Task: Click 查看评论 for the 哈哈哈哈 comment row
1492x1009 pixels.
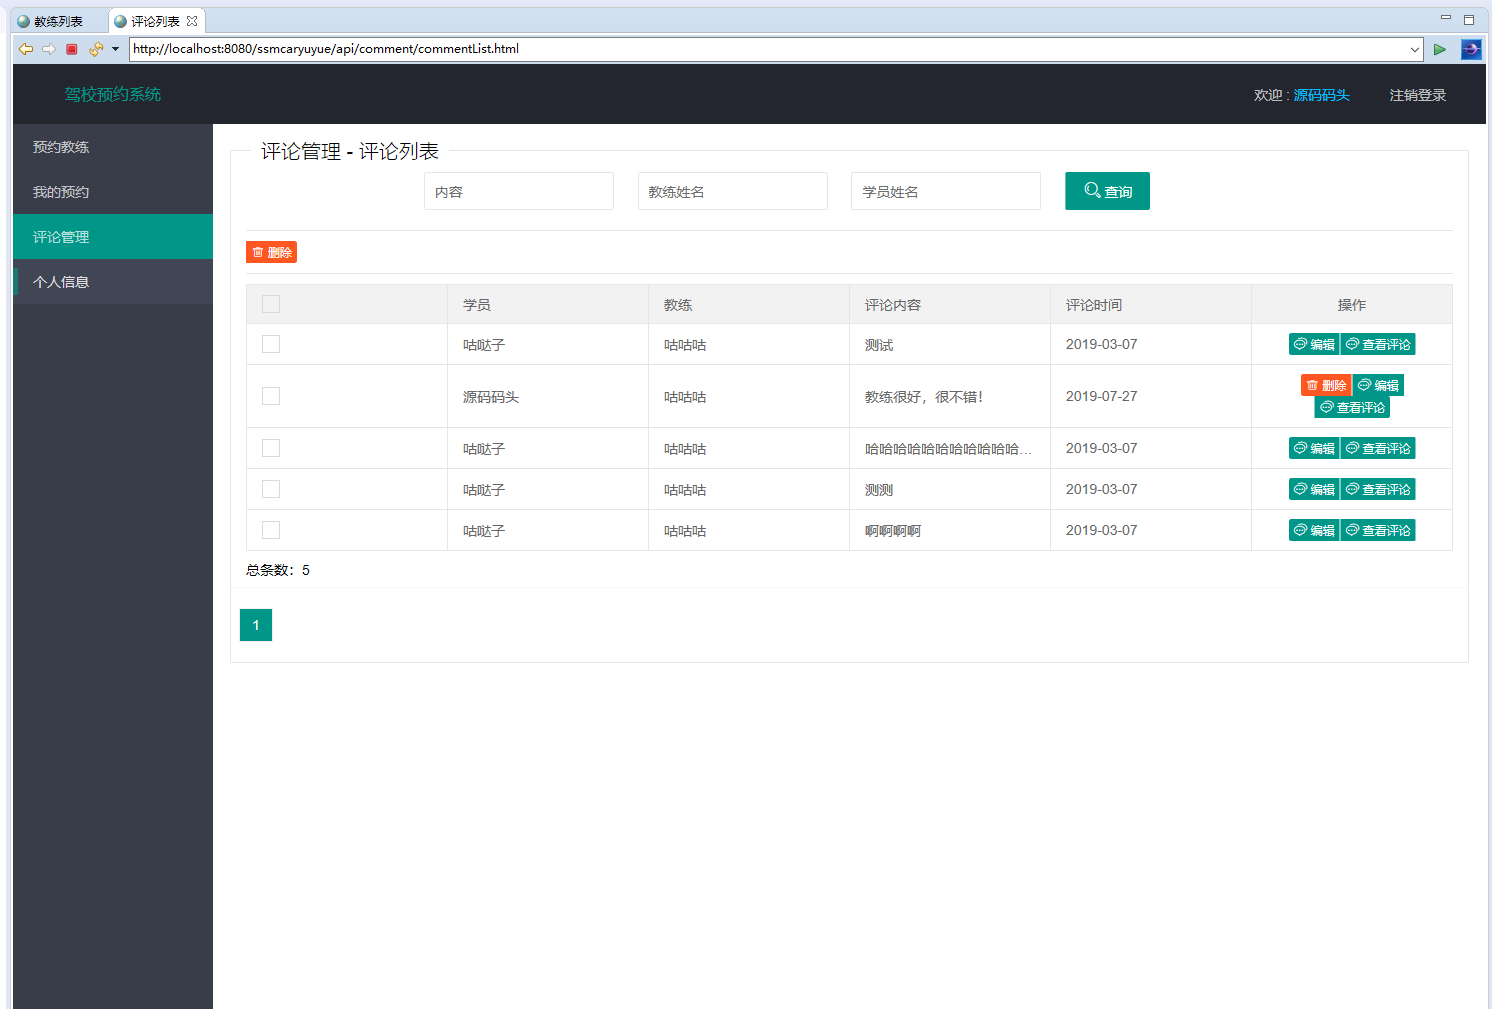Action: [x=1378, y=448]
